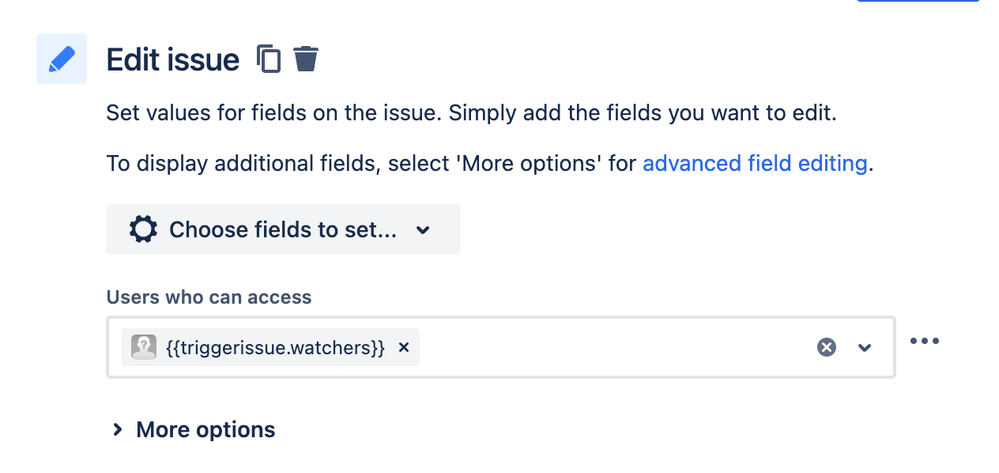Click the Edit issue heading

(173, 60)
